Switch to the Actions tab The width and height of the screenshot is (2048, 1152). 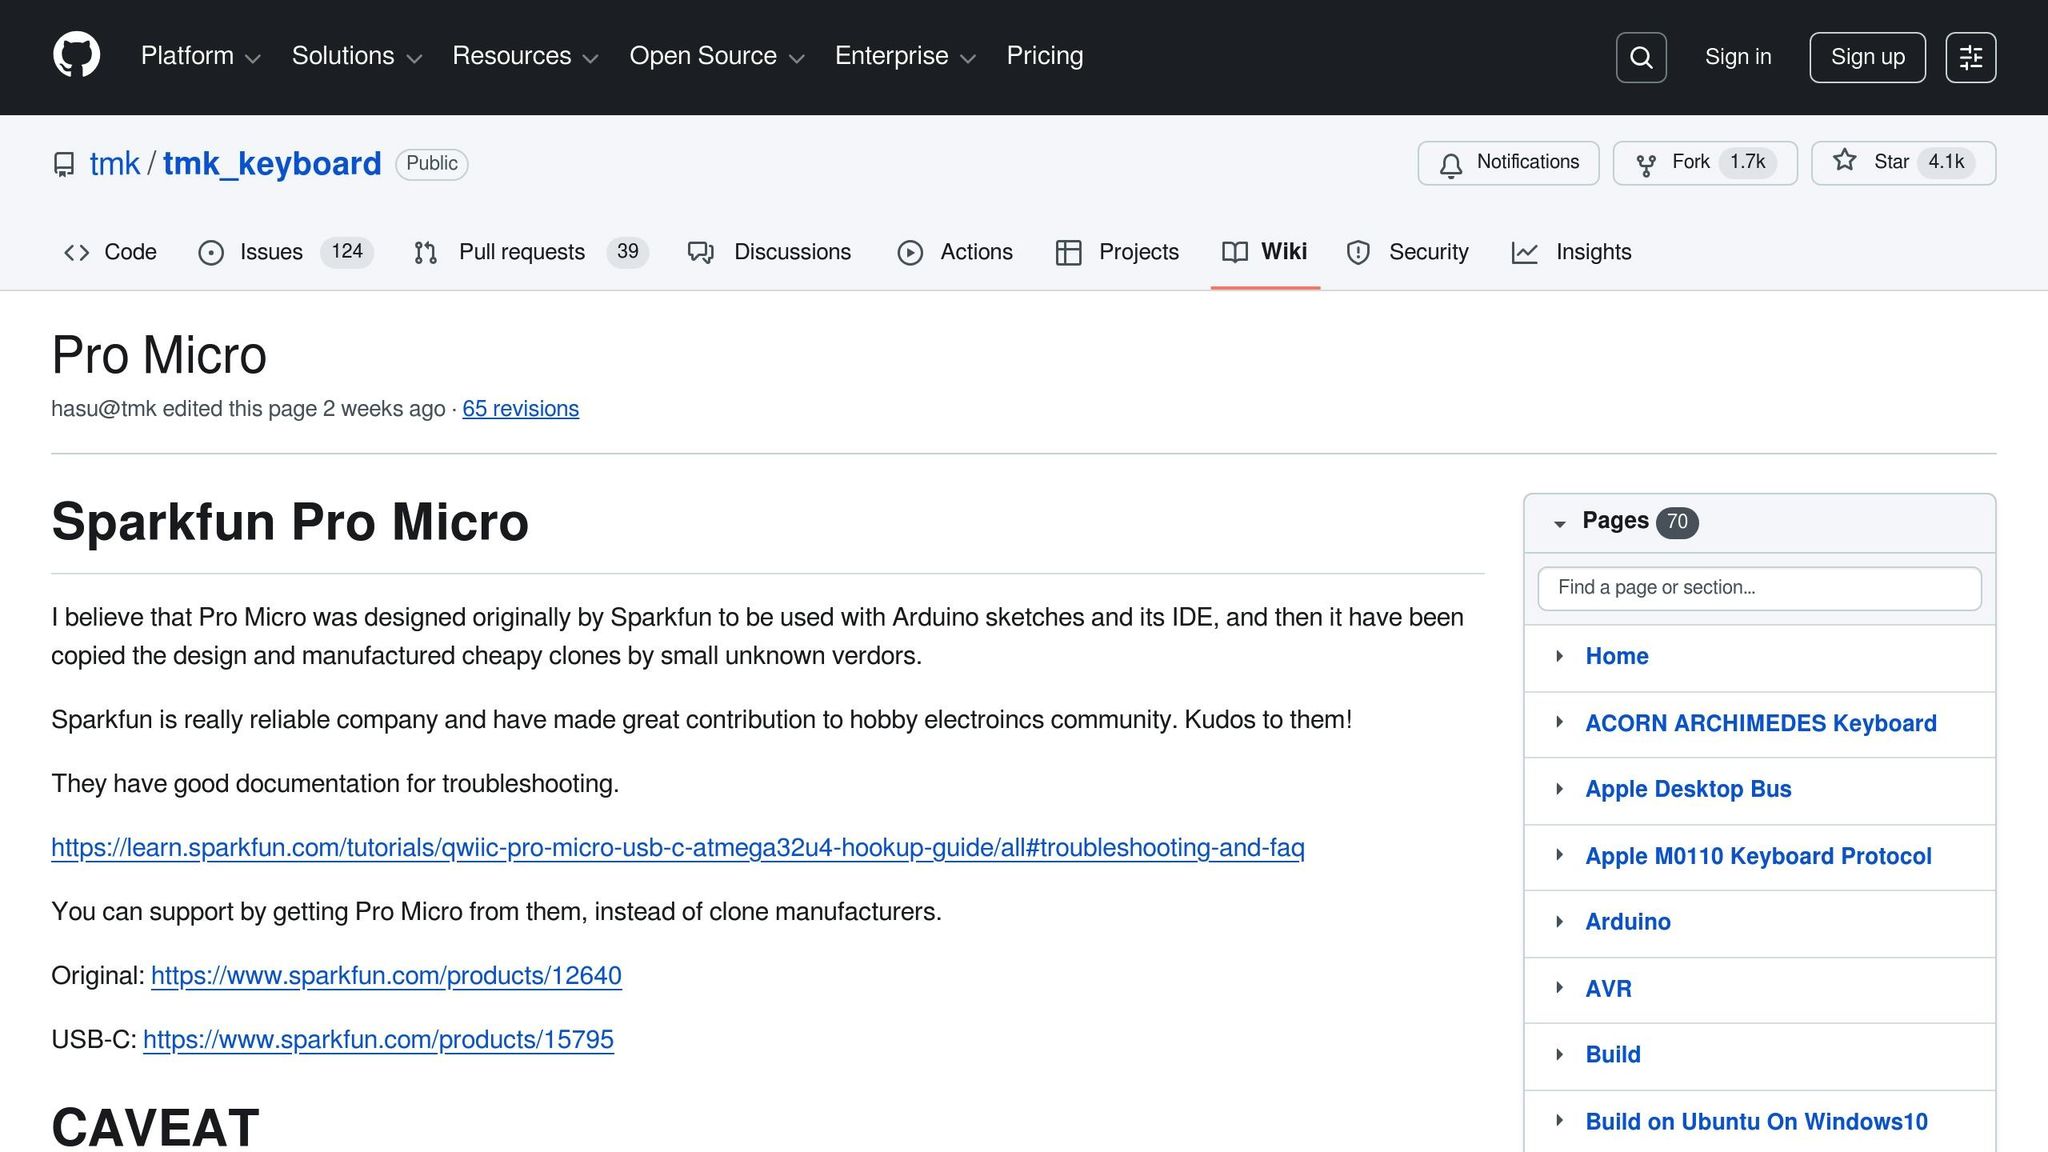(955, 253)
